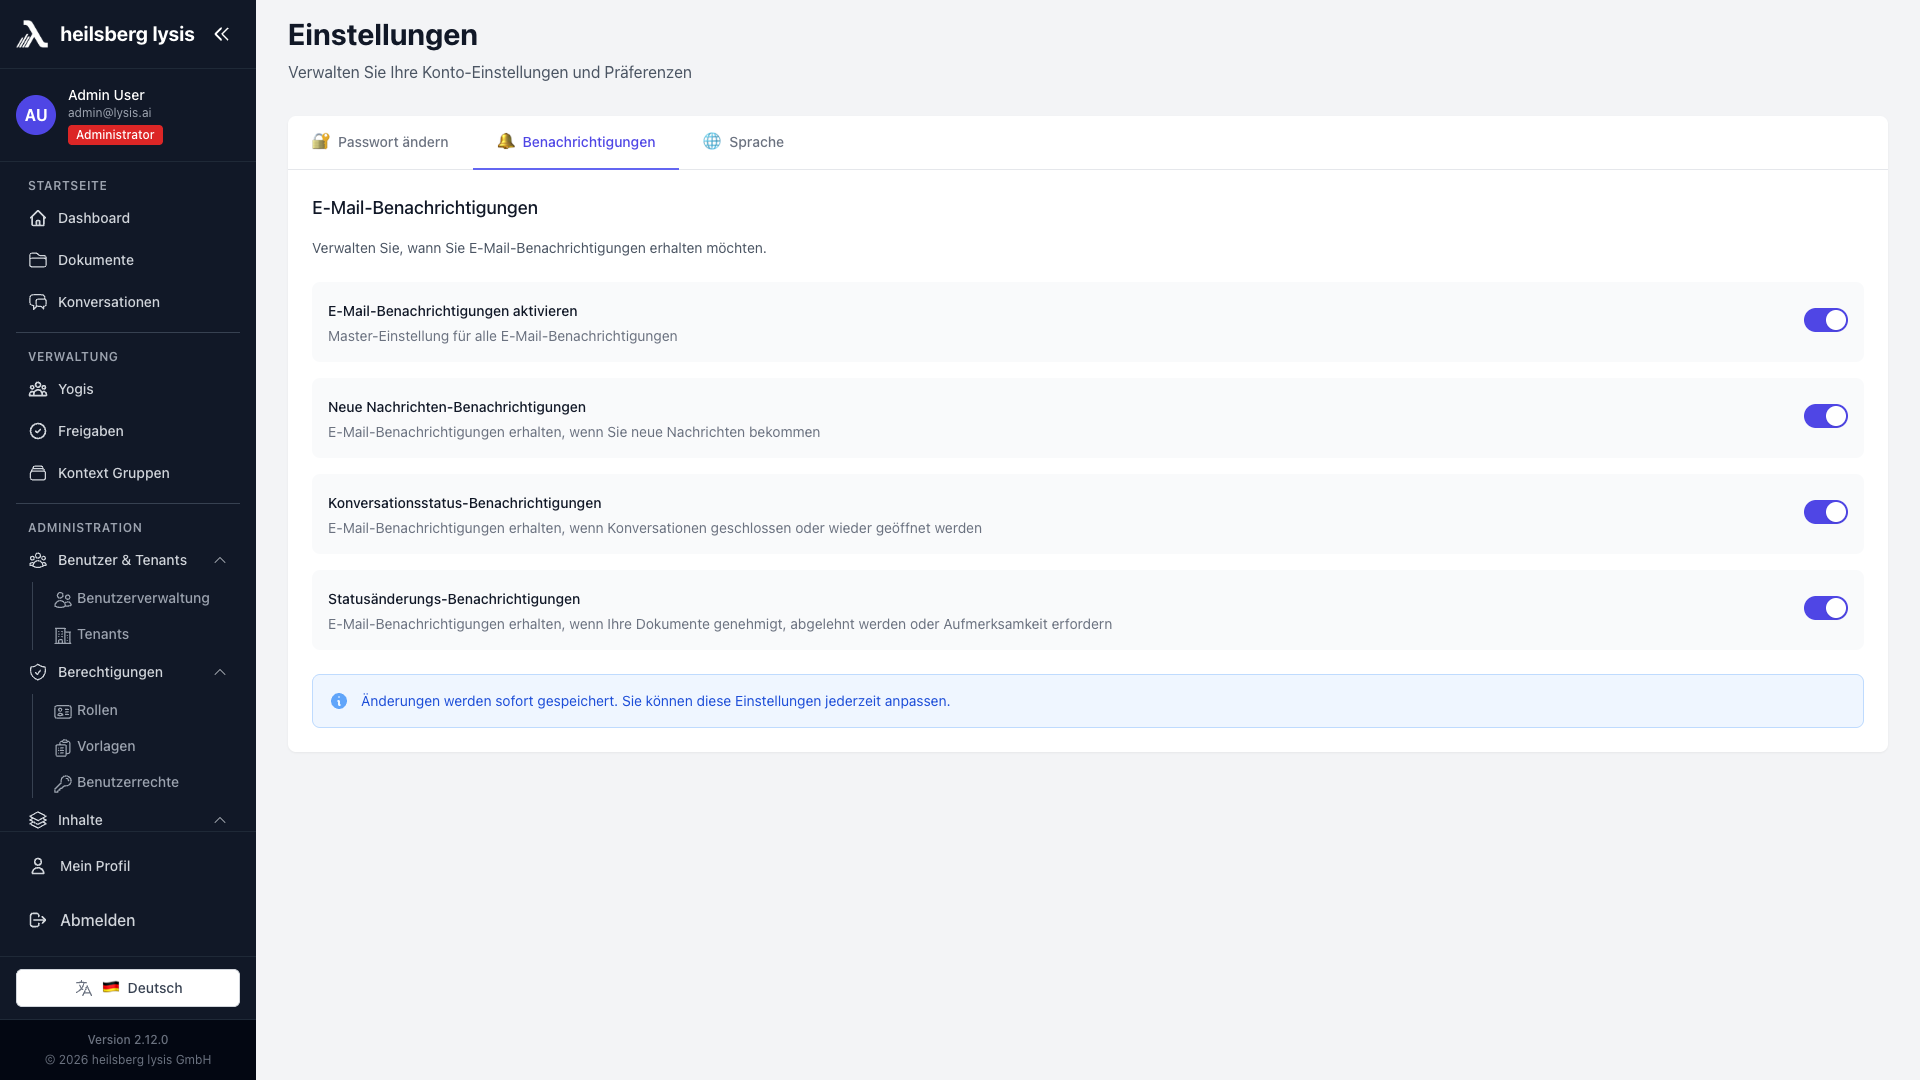Open the Sprache tab
Screen dimensions: 1920x1080
(x=743, y=142)
